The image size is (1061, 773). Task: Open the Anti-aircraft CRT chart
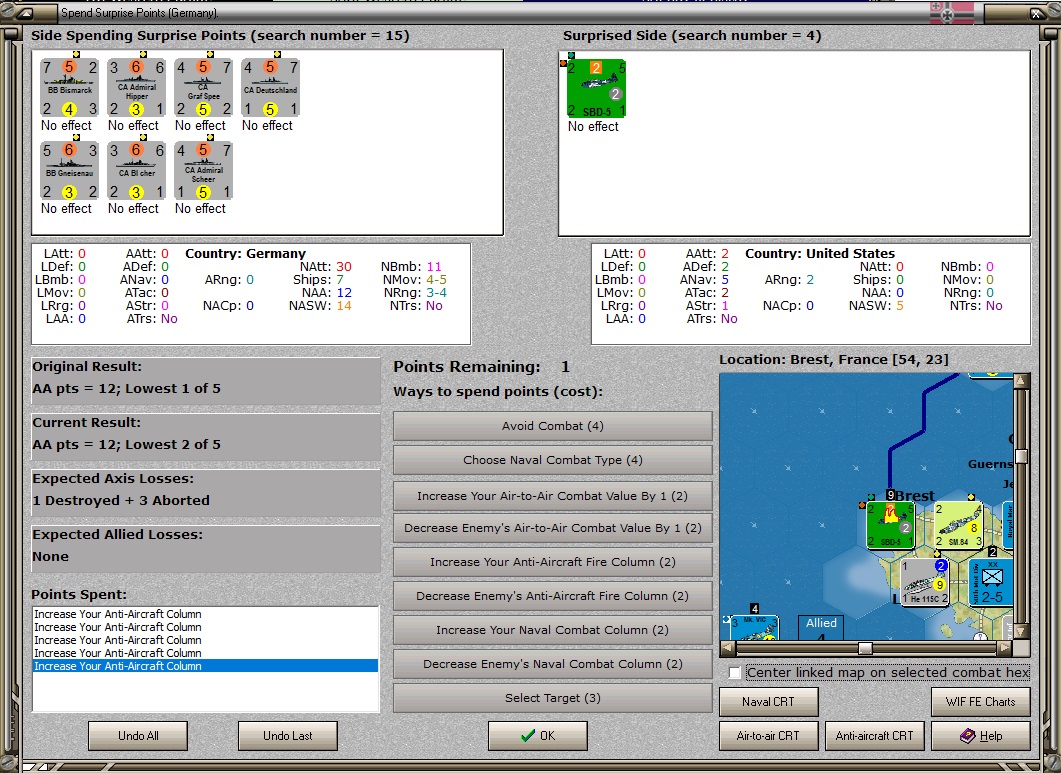[874, 735]
